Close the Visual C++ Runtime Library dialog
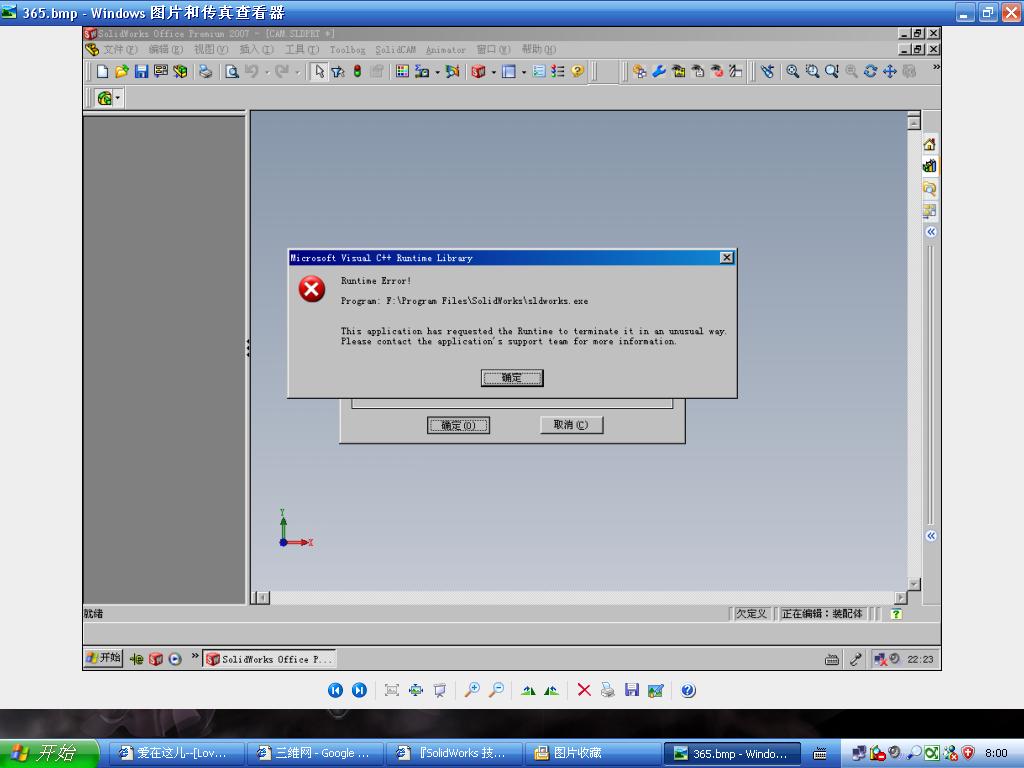The image size is (1024, 768). pyautogui.click(x=726, y=258)
